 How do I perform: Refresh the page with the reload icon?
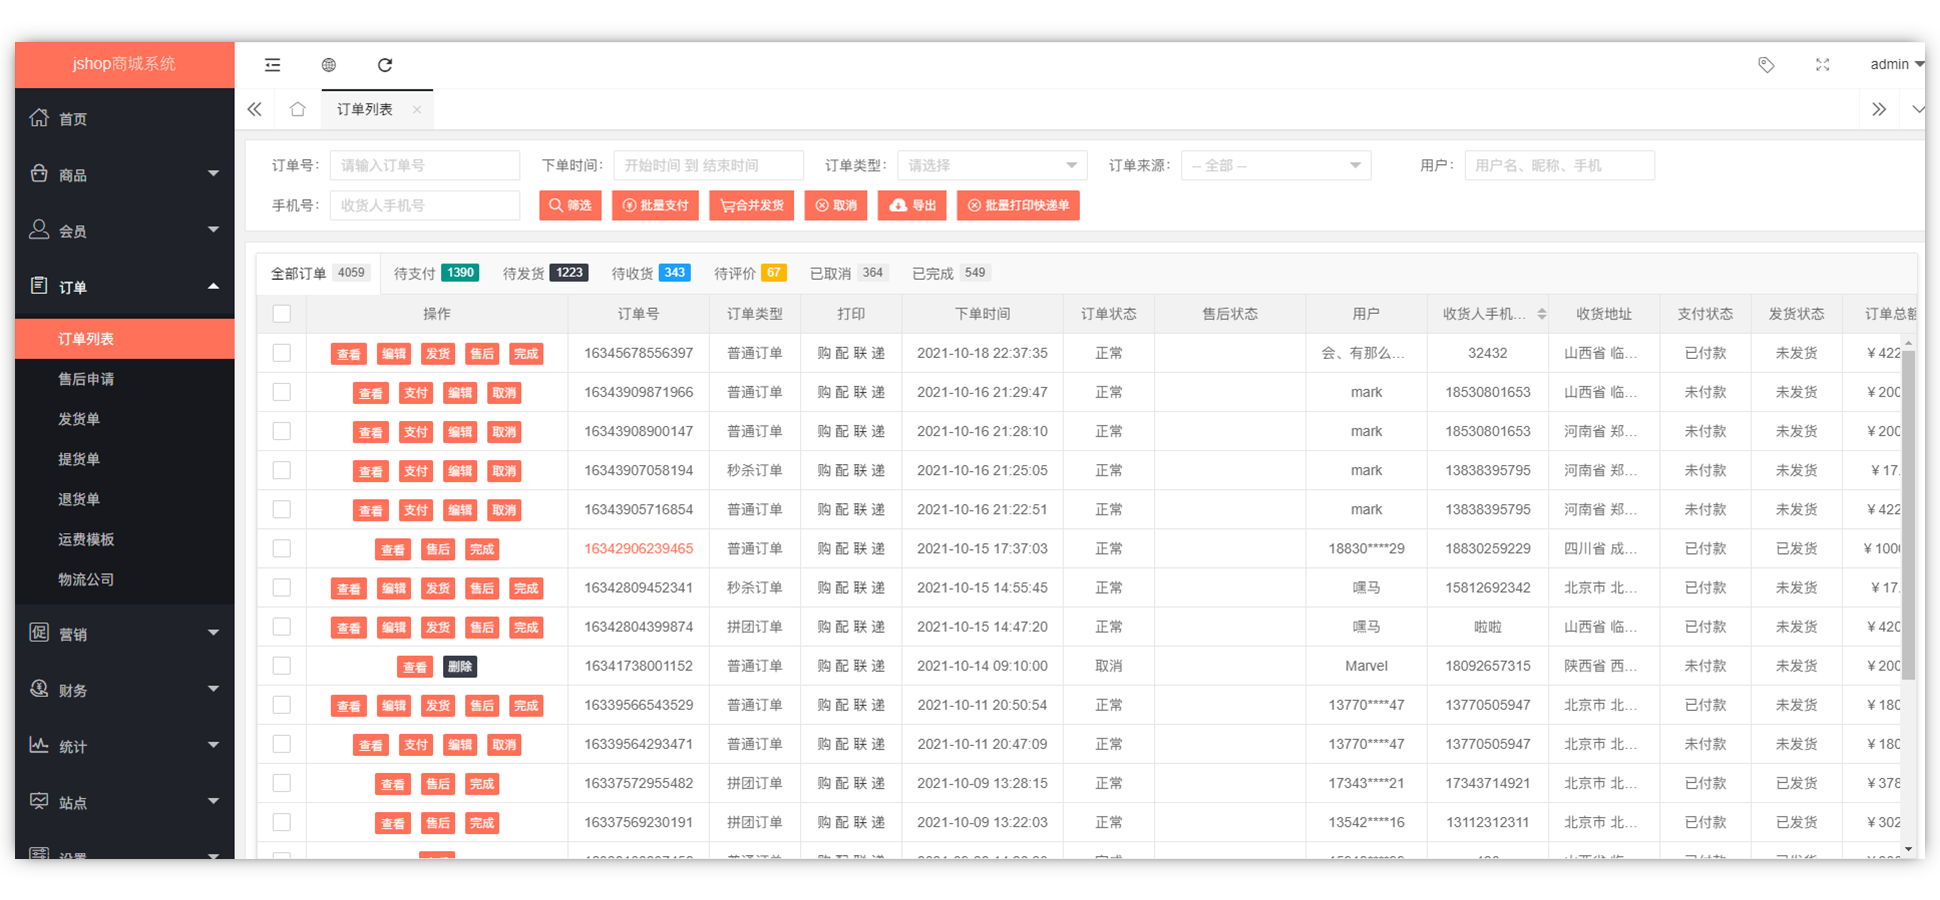pyautogui.click(x=385, y=65)
